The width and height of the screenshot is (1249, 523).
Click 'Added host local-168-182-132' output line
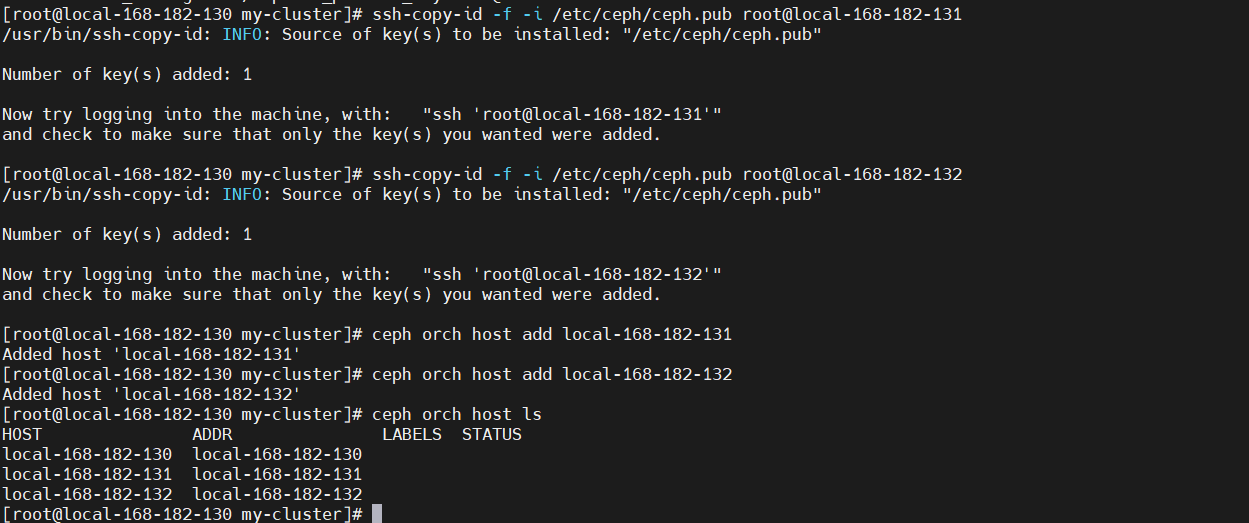(x=151, y=394)
